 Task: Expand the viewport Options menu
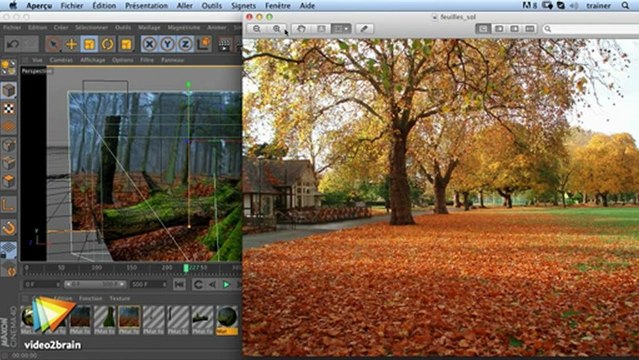pos(122,60)
